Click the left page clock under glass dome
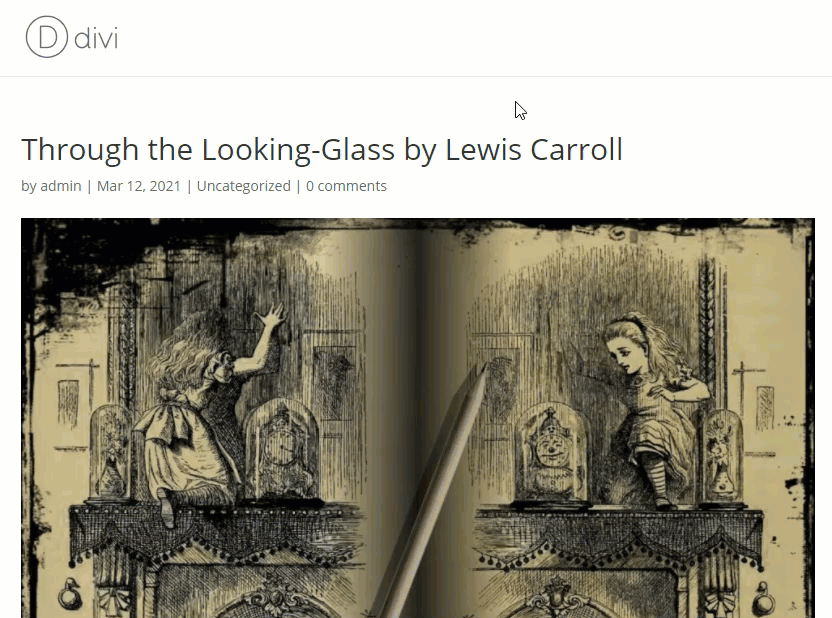832x618 pixels. coord(281,451)
